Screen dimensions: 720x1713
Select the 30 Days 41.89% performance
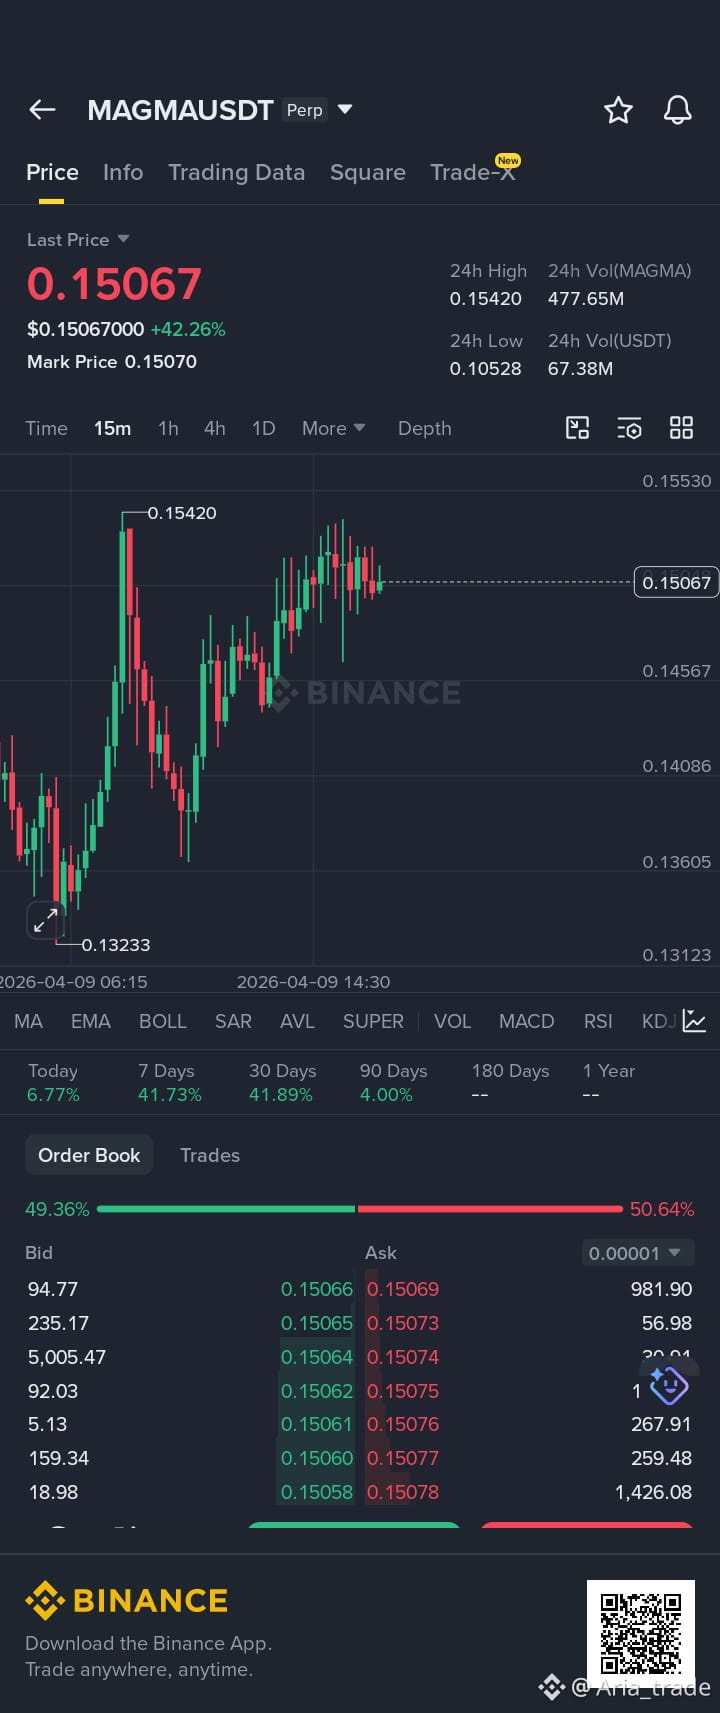point(282,1082)
